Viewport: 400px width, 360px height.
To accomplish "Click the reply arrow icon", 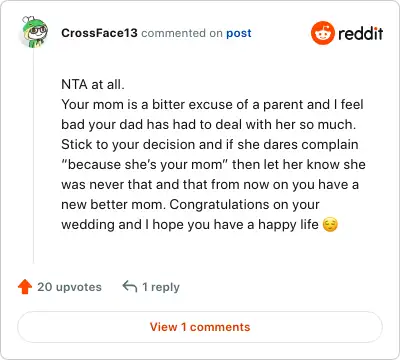I will [x=130, y=286].
